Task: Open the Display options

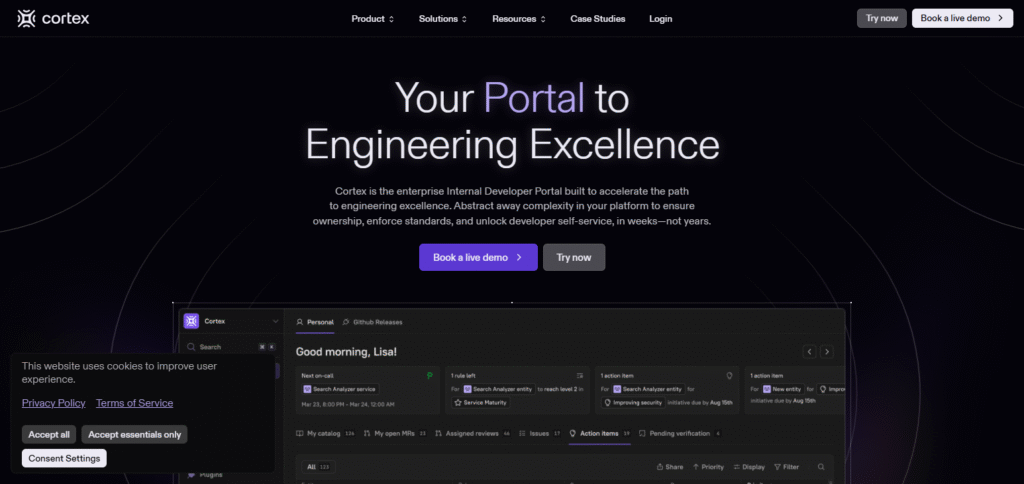Action: pyautogui.click(x=749, y=467)
